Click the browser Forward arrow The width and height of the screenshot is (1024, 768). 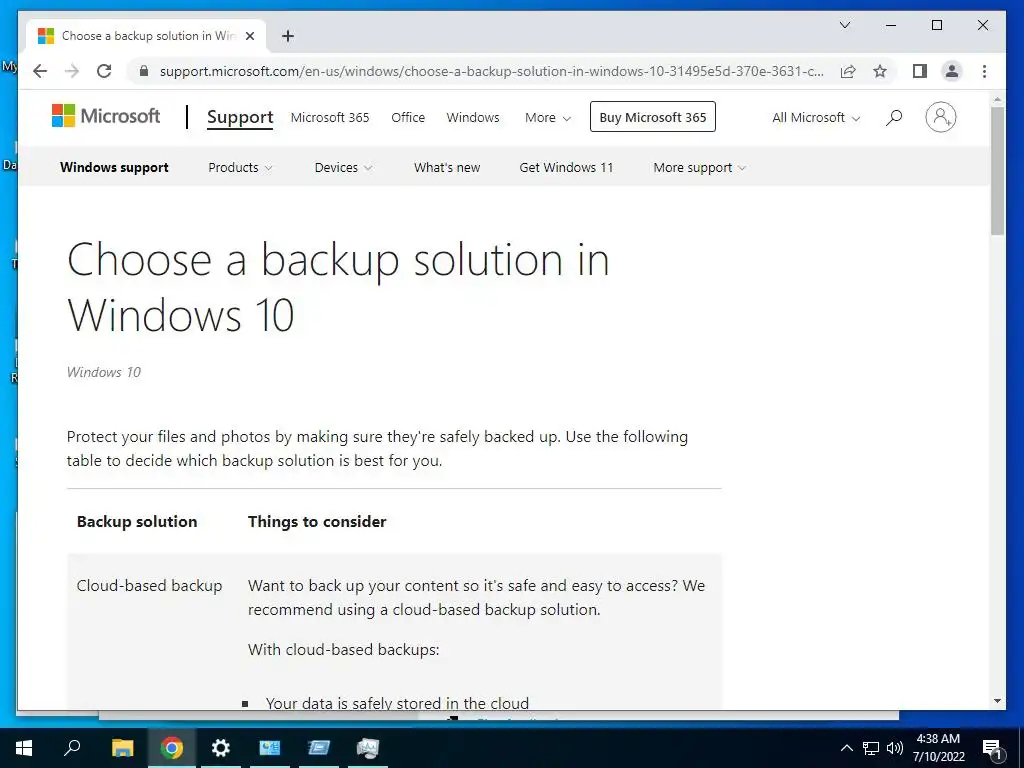(72, 71)
